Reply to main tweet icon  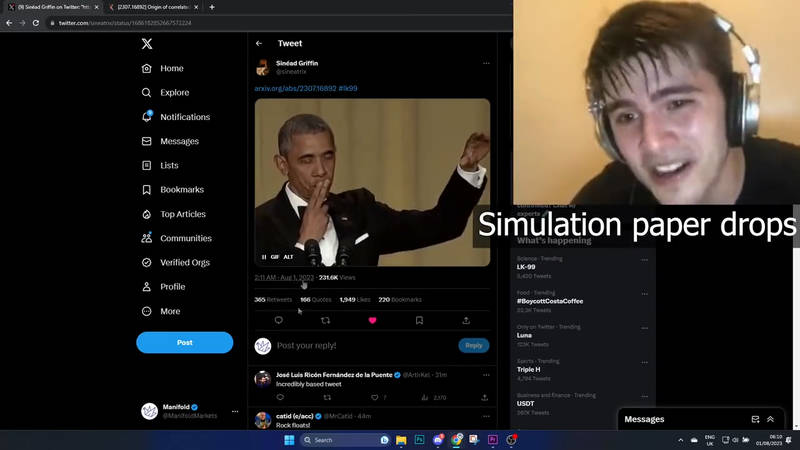(x=279, y=320)
